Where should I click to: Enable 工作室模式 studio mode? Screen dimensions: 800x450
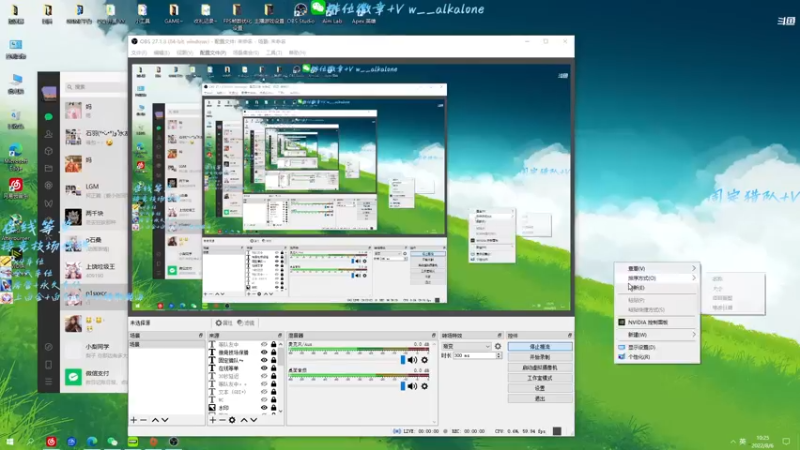[x=540, y=378]
